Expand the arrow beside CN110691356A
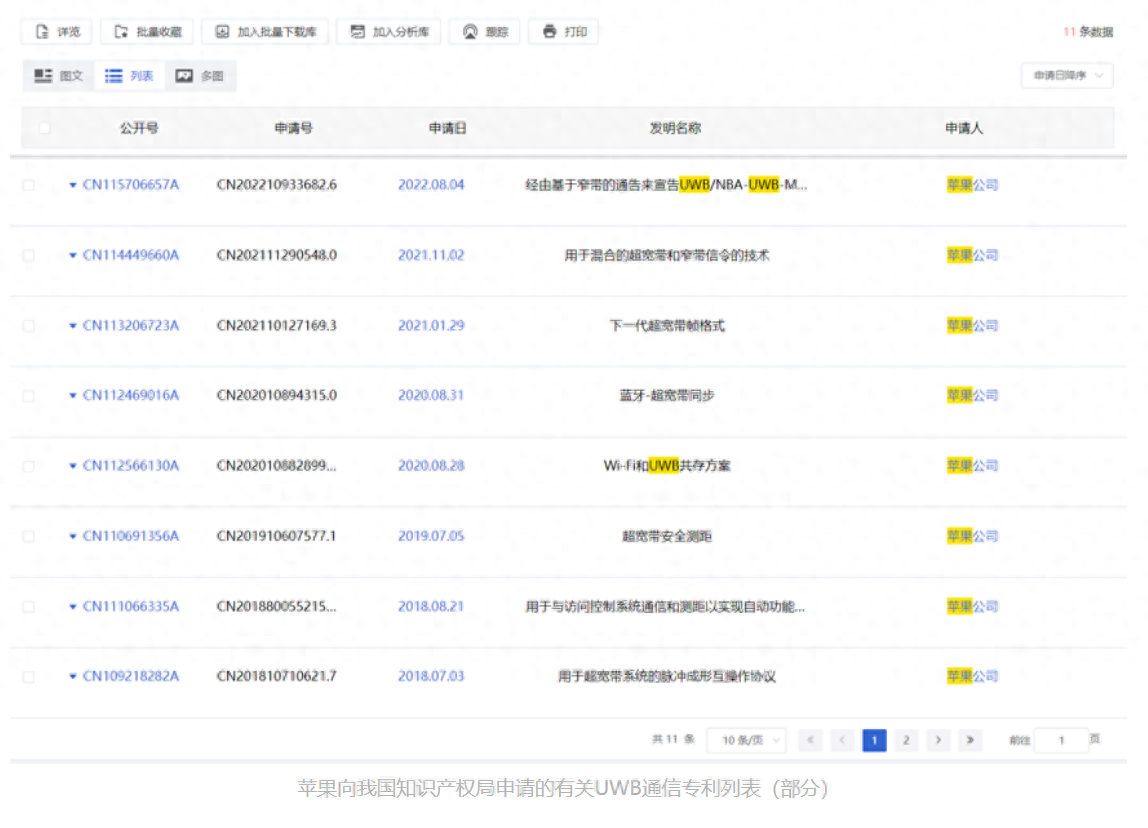 pyautogui.click(x=72, y=536)
